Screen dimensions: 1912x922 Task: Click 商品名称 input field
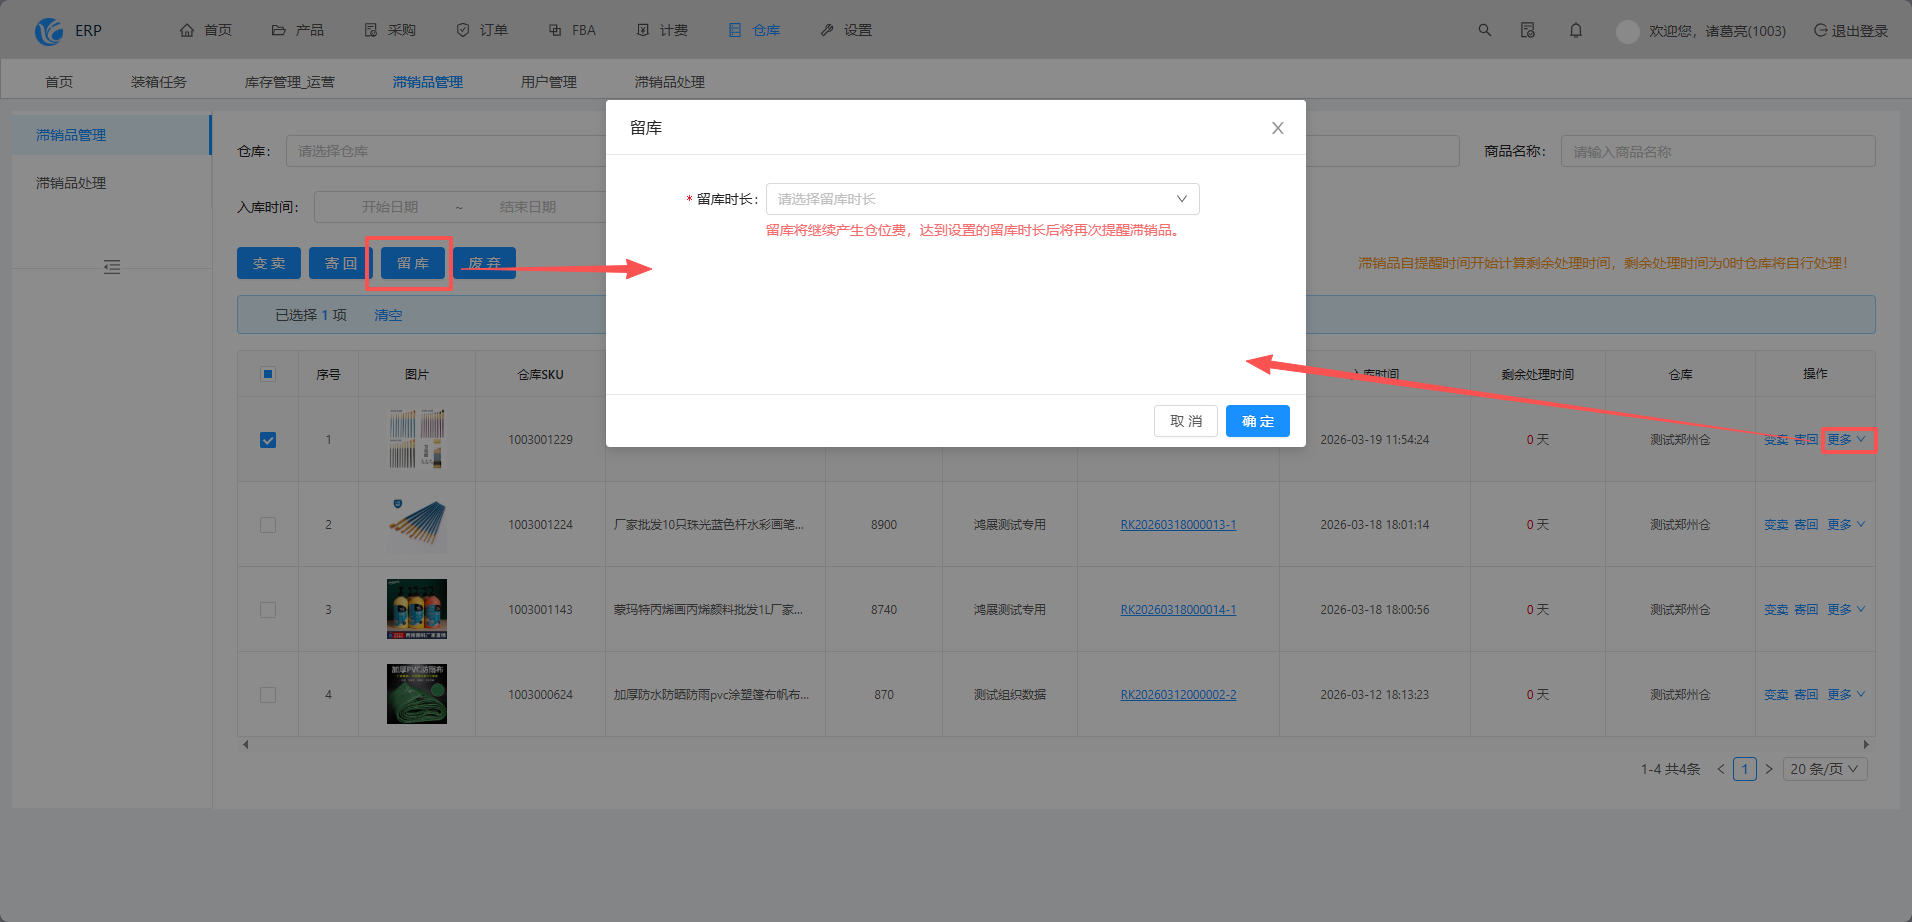tap(1718, 151)
